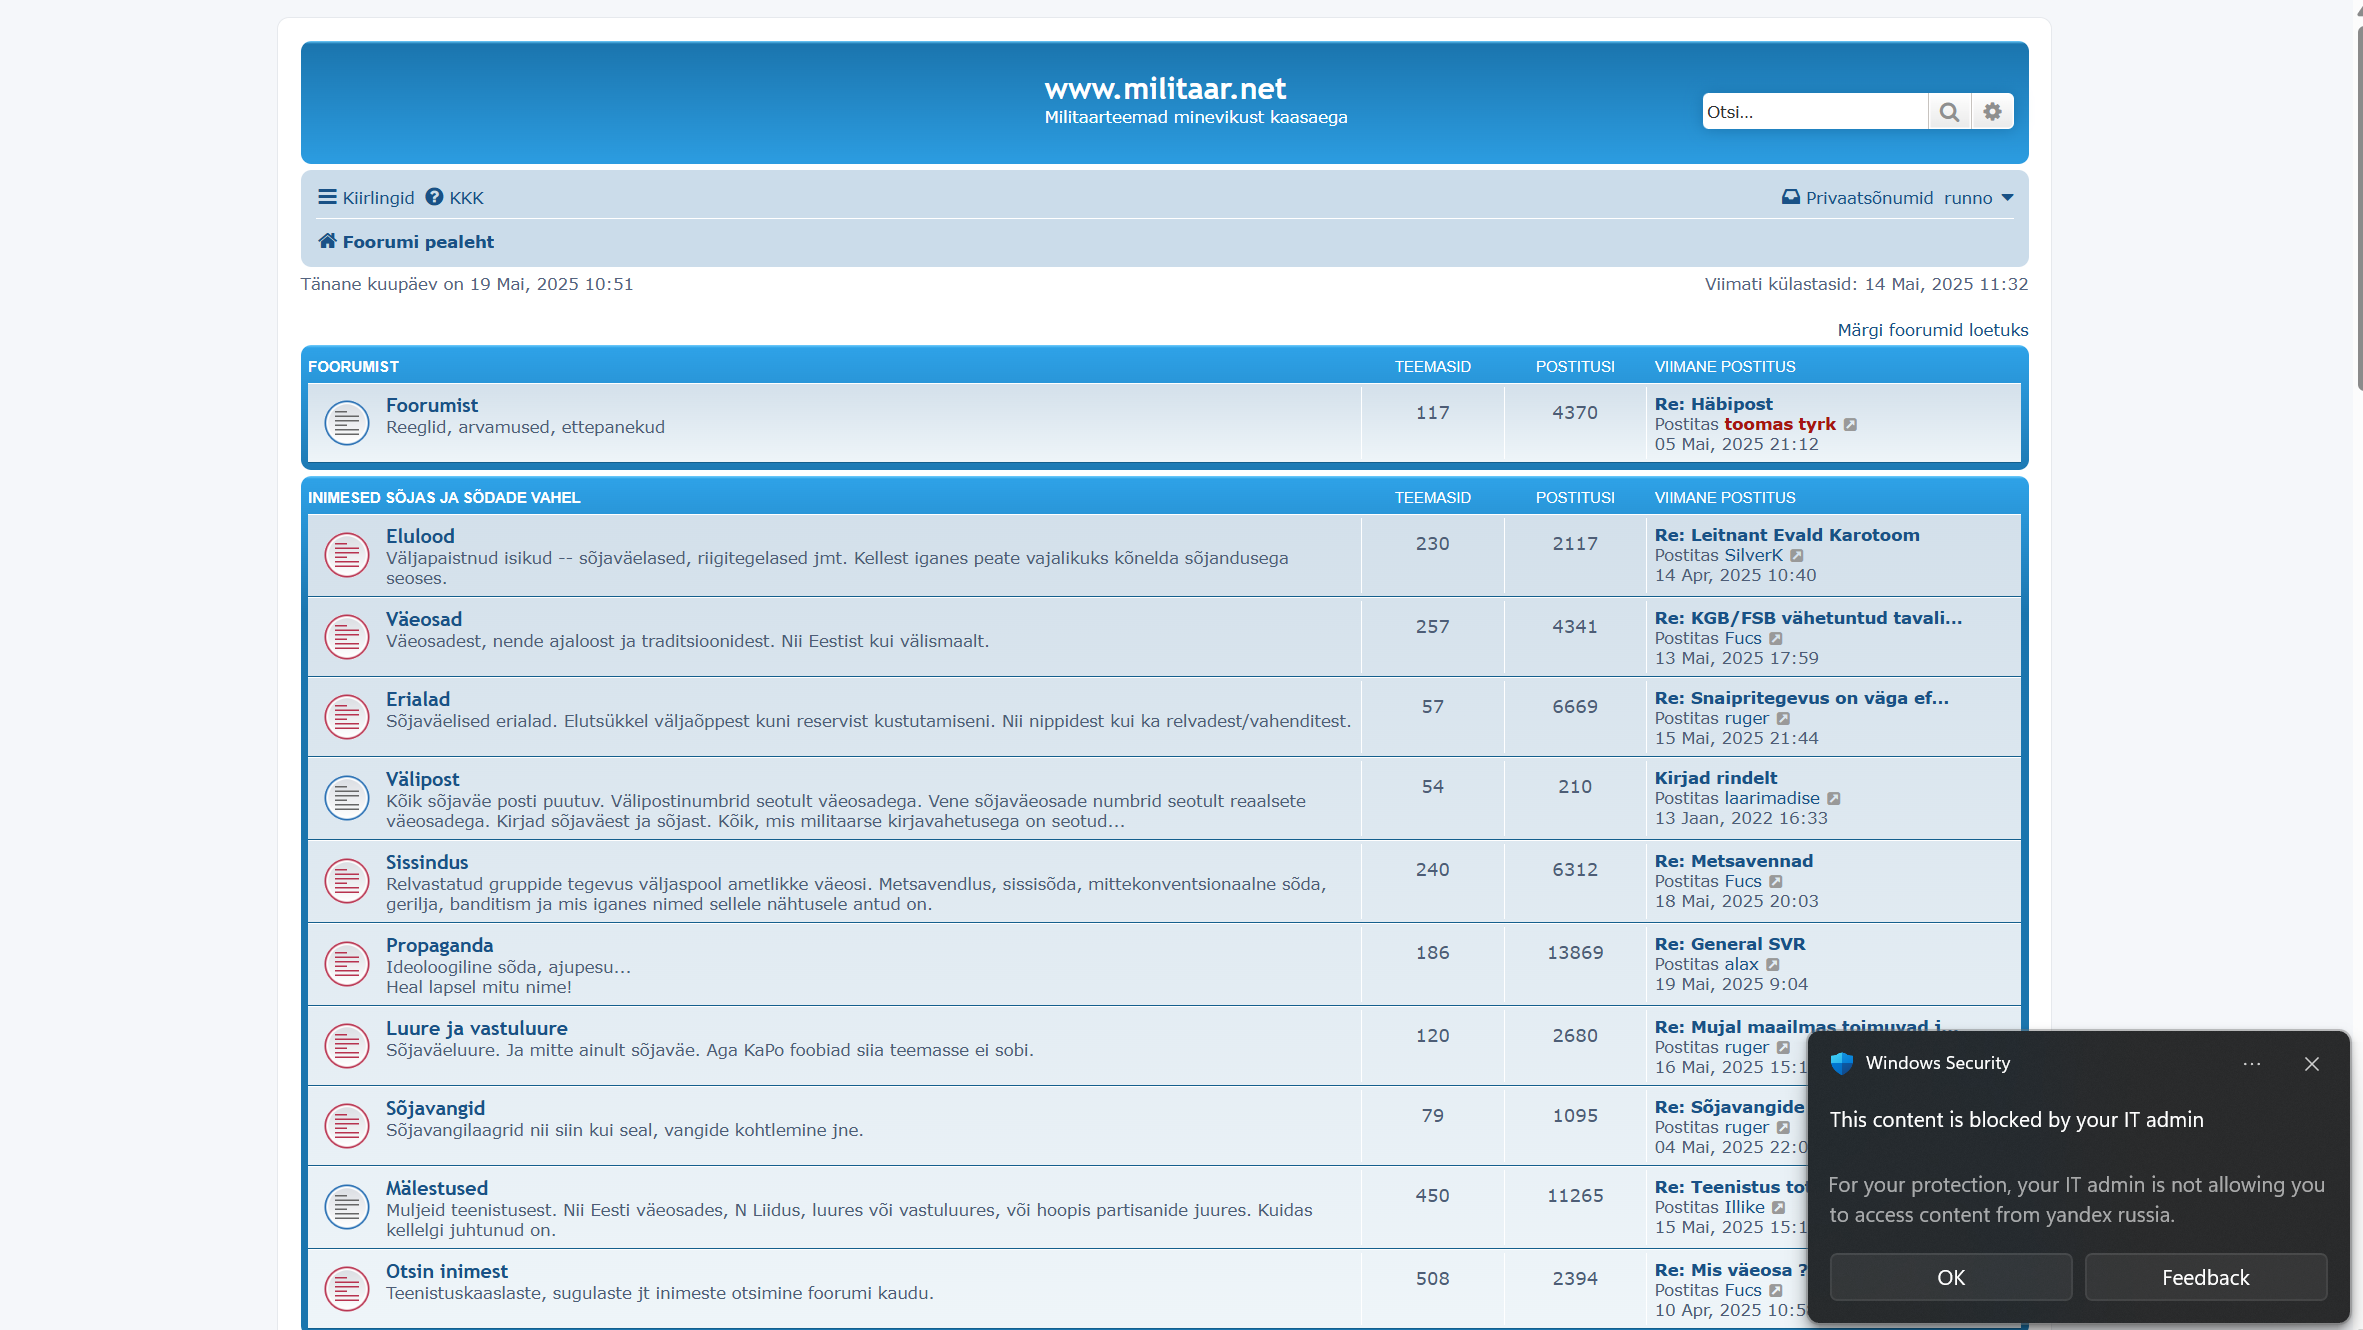Click the search magnifier icon
Image resolution: width=2363 pixels, height=1330 pixels.
1948,112
